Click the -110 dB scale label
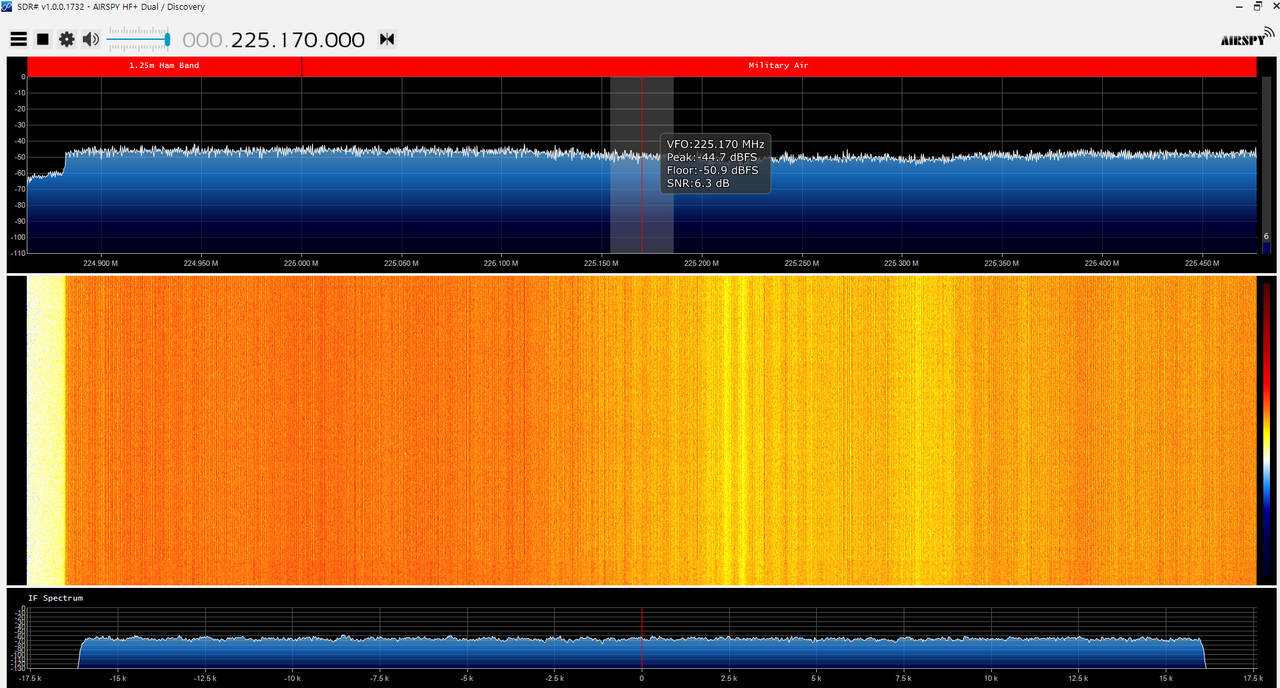 point(17,253)
